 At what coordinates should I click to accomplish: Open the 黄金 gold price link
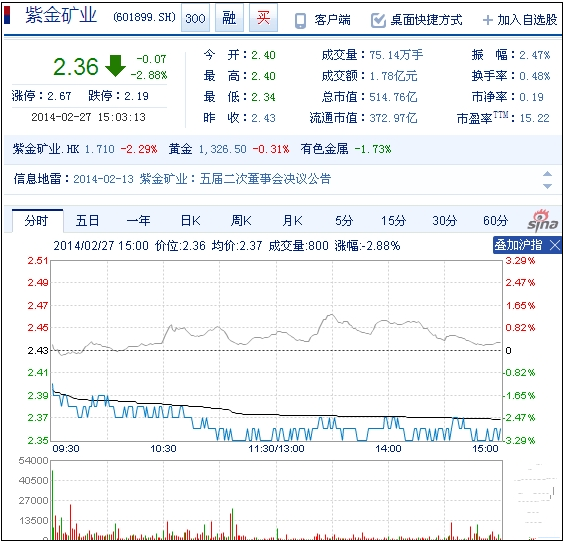point(181,149)
